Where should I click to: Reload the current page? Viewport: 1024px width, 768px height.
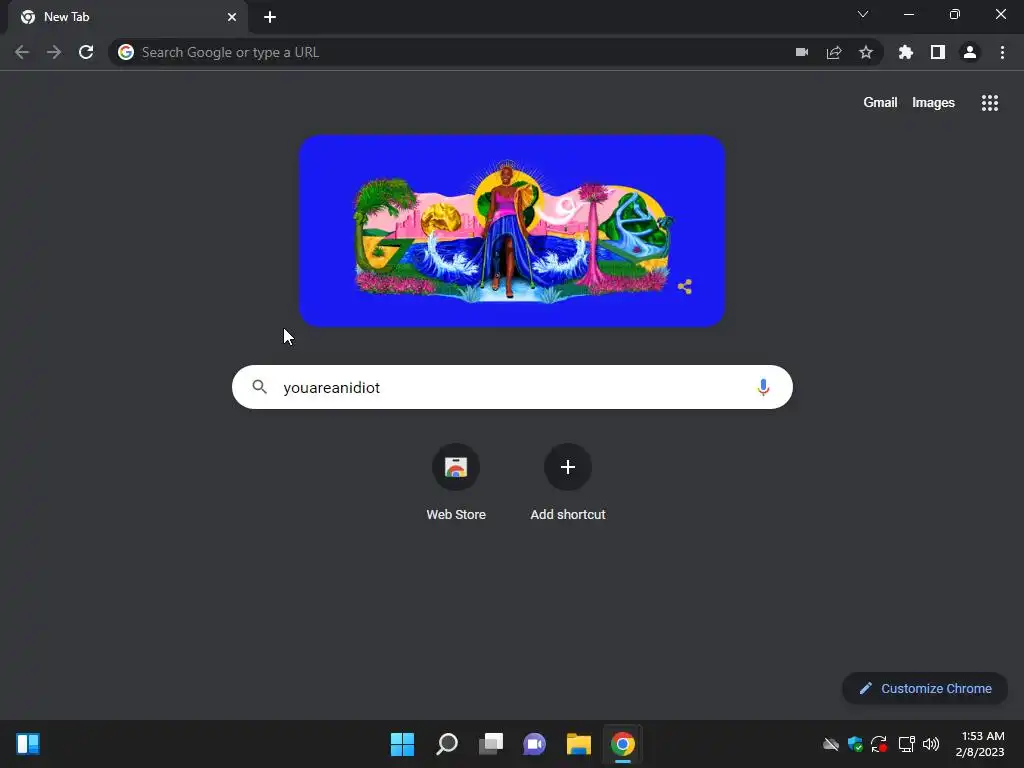[x=86, y=52]
